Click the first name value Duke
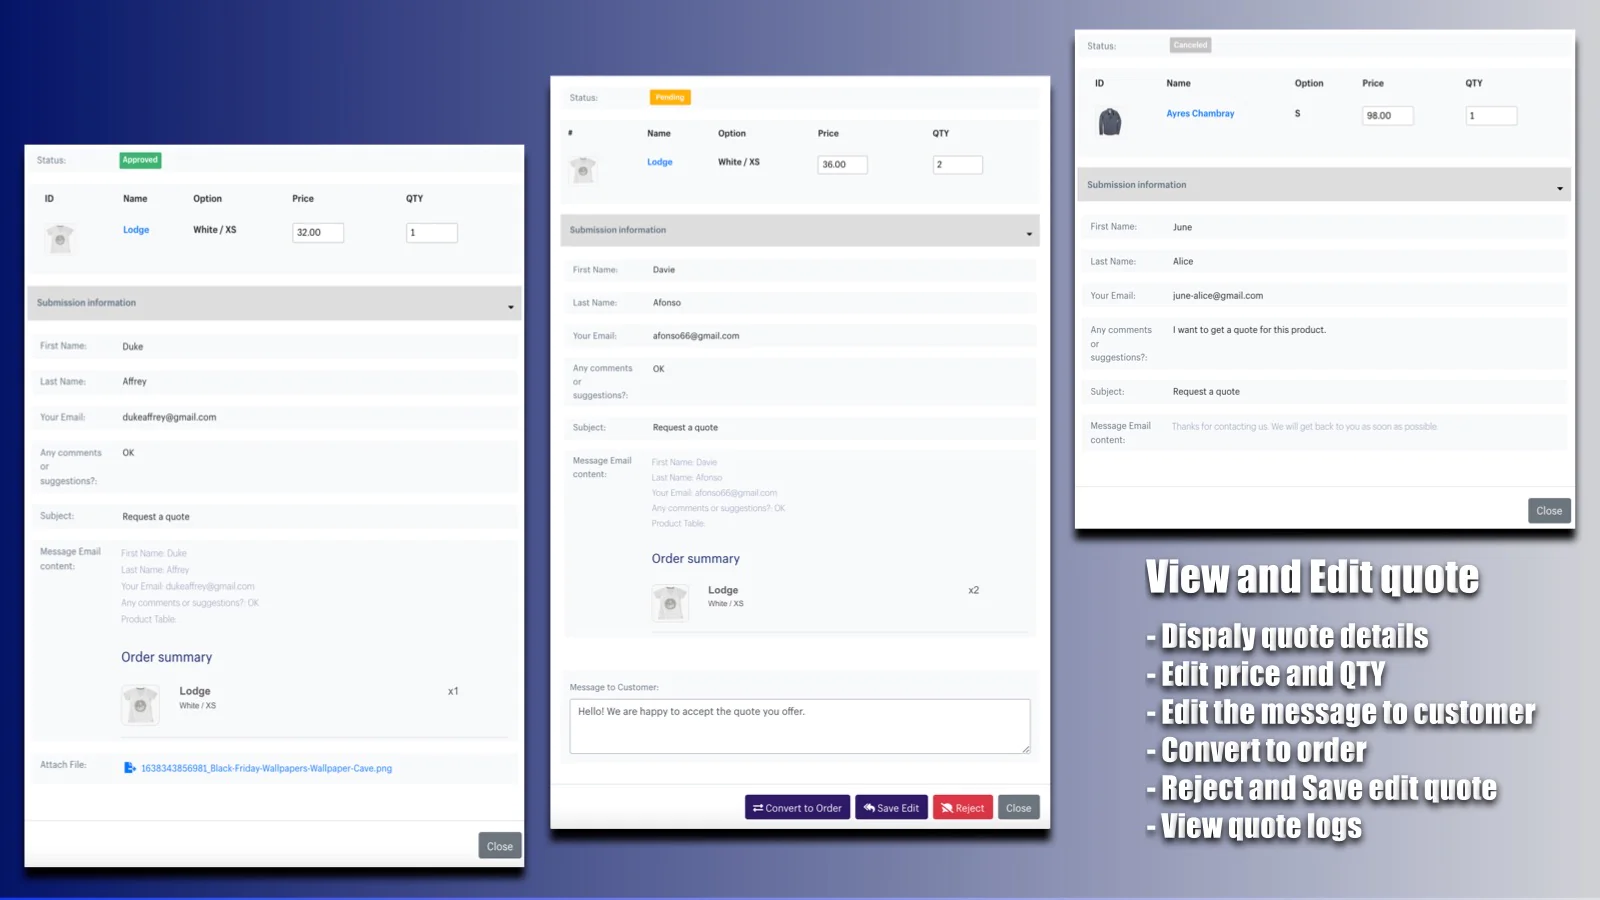The height and width of the screenshot is (900, 1600). click(x=133, y=347)
